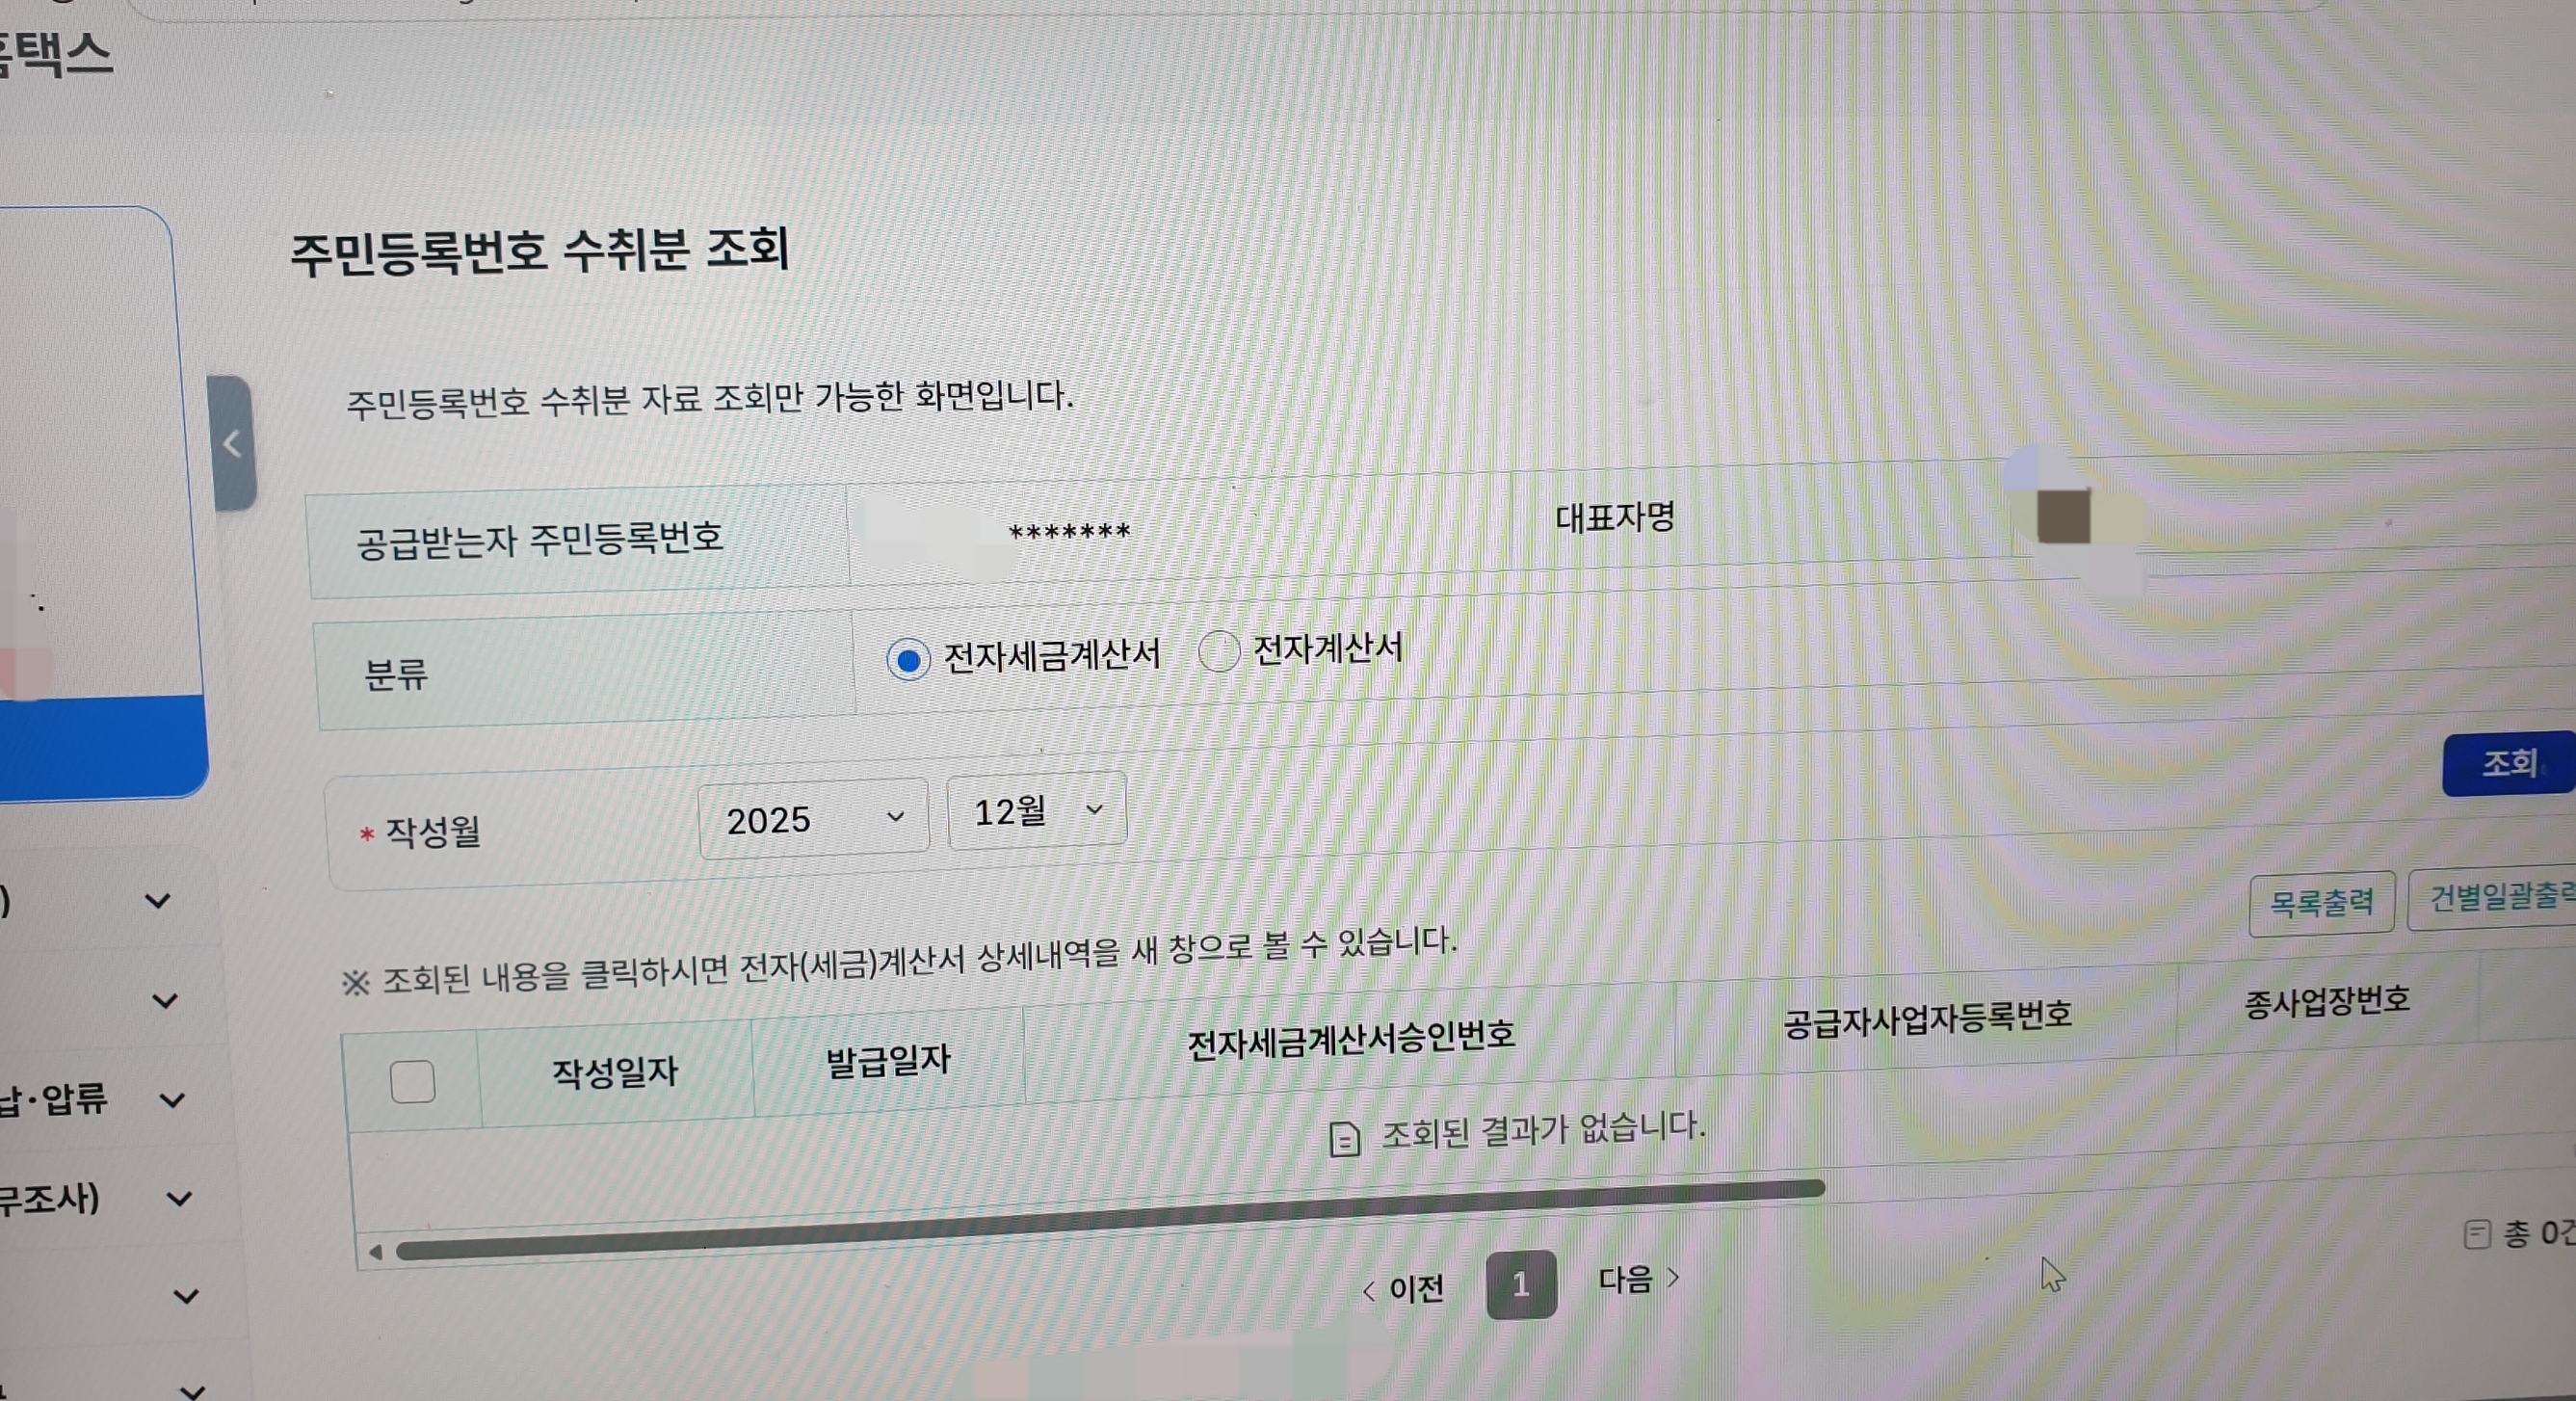Click the 목록출력 button
Screen dimensions: 2576x1401
pyautogui.click(x=2320, y=903)
